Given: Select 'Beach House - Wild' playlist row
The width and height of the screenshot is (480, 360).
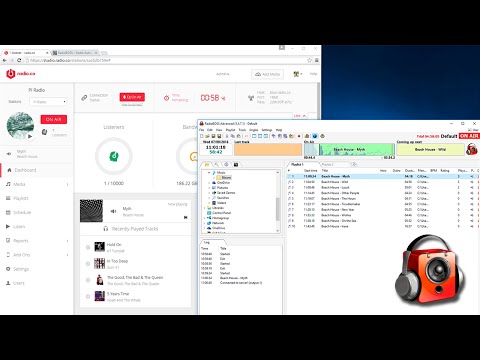Looking at the screenshot, I should (x=383, y=182).
